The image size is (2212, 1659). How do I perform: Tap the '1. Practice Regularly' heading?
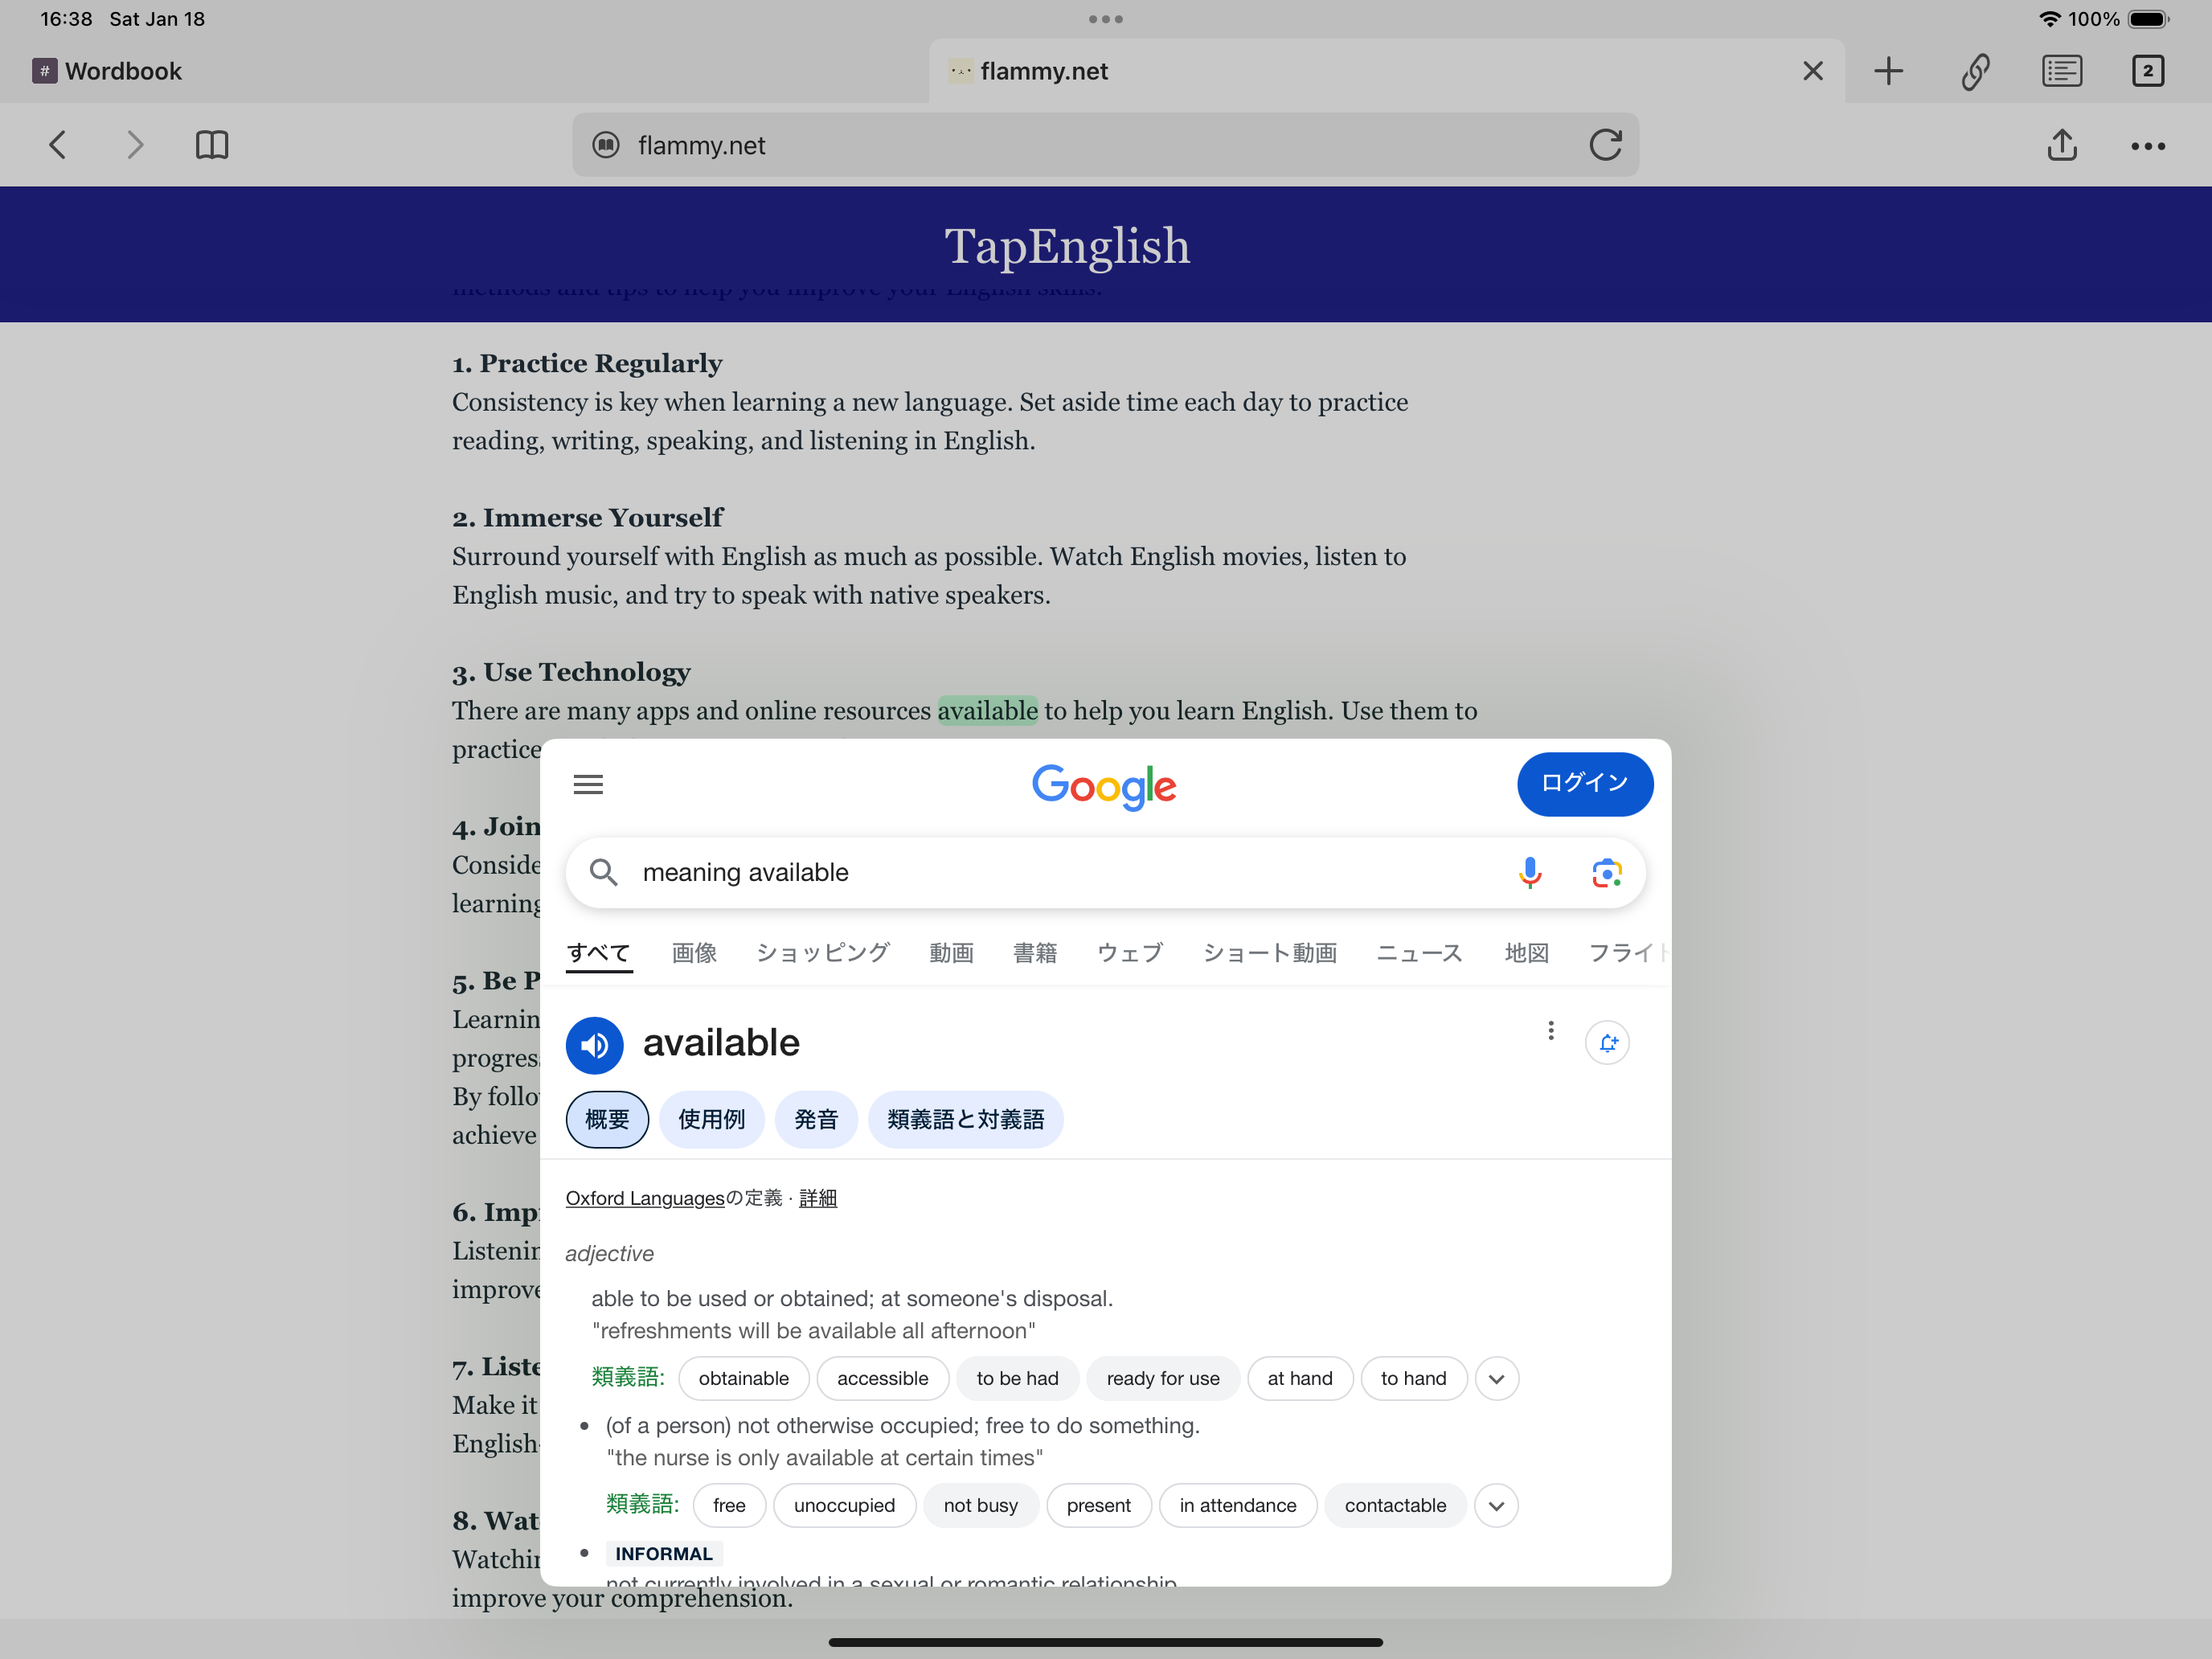click(587, 364)
